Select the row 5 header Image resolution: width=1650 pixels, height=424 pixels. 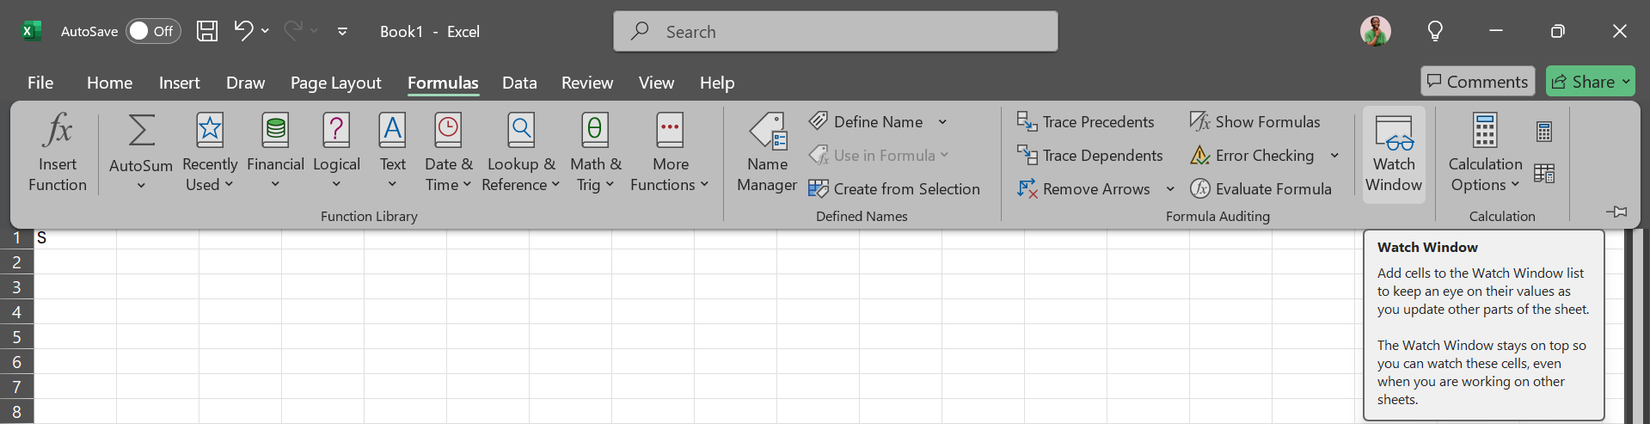[x=17, y=337]
